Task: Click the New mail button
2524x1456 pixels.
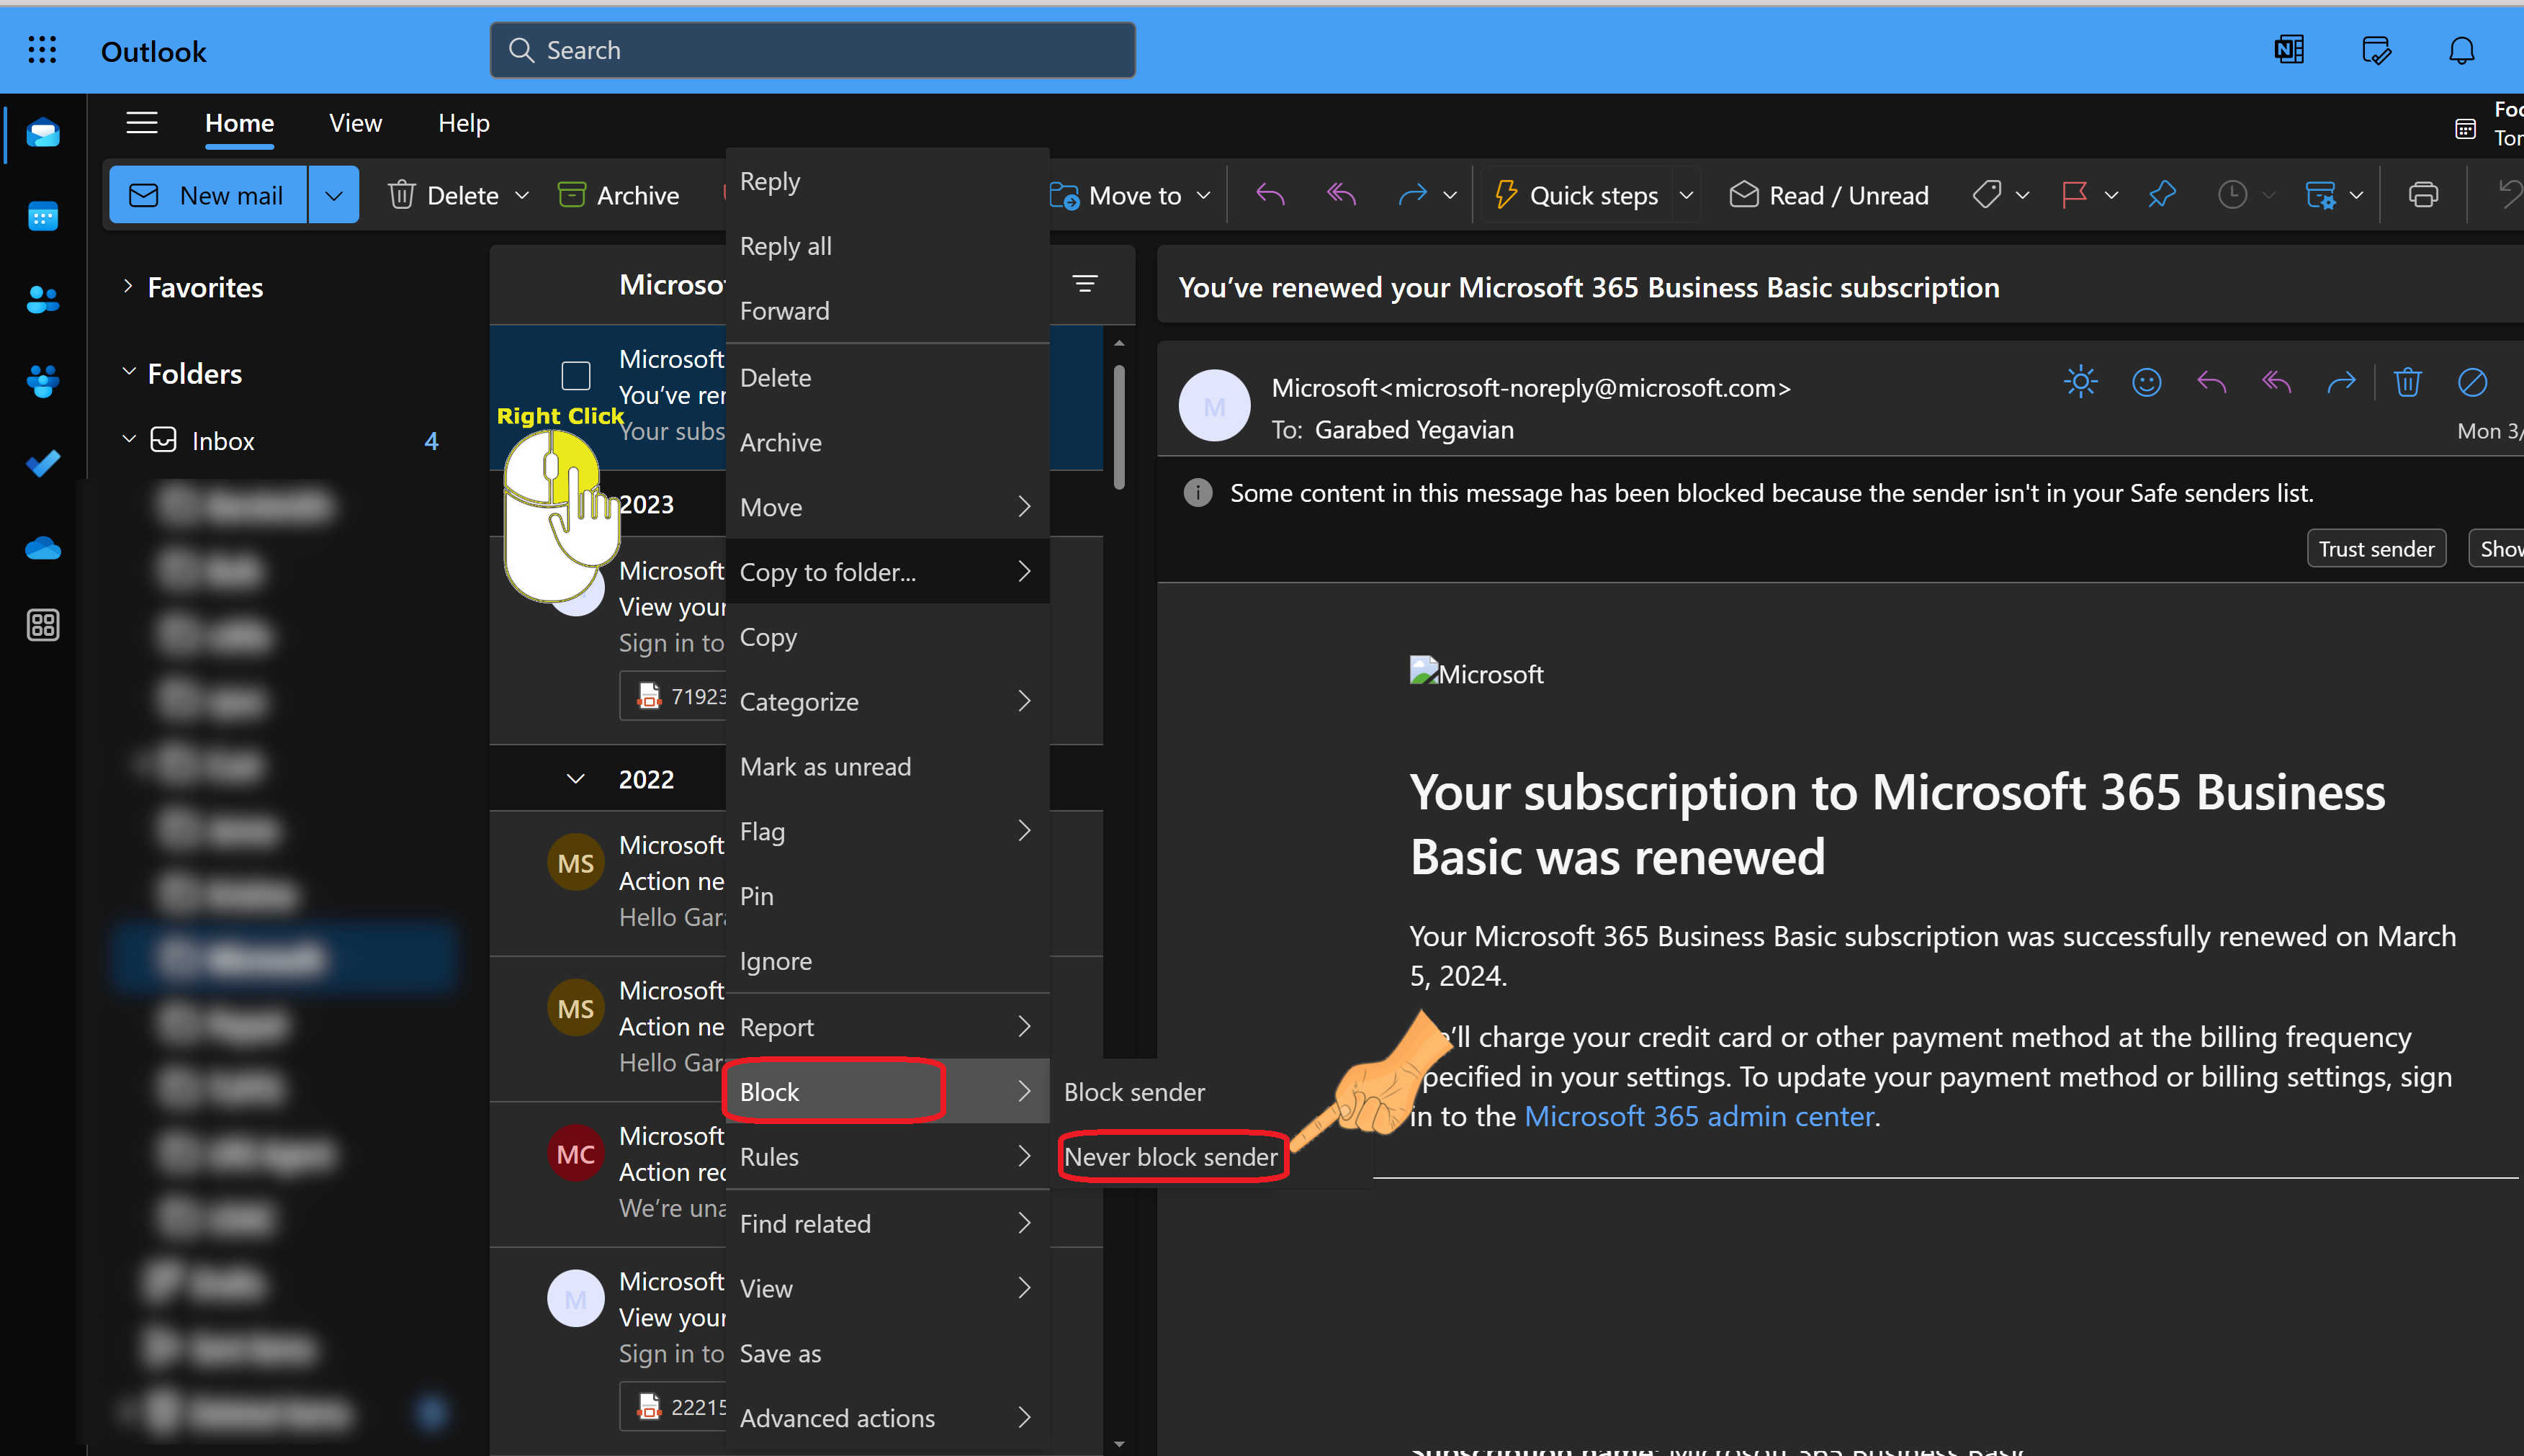Action: tap(208, 195)
